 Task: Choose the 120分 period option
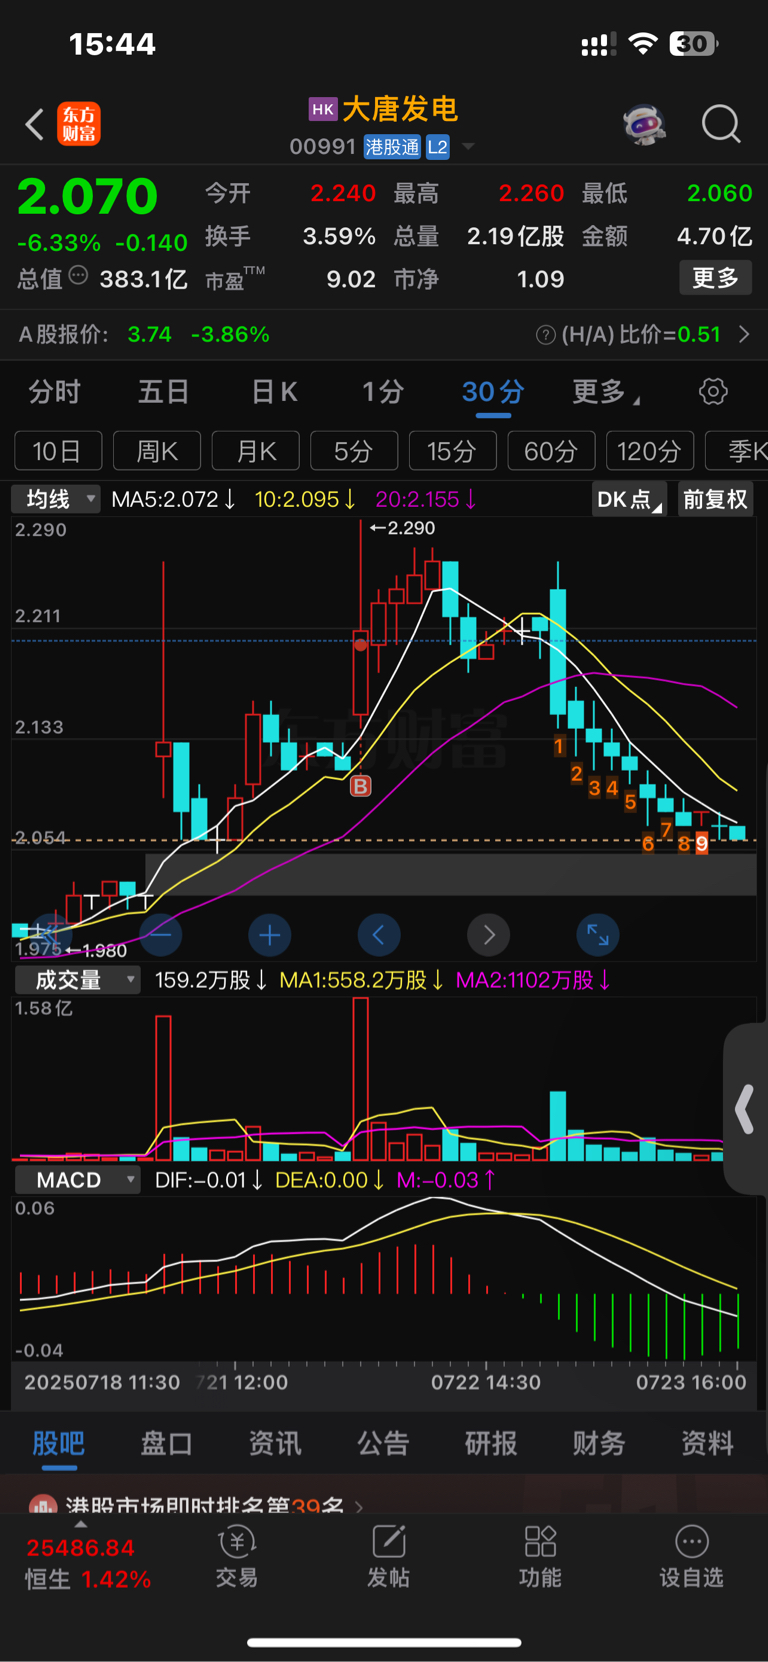coord(650,451)
